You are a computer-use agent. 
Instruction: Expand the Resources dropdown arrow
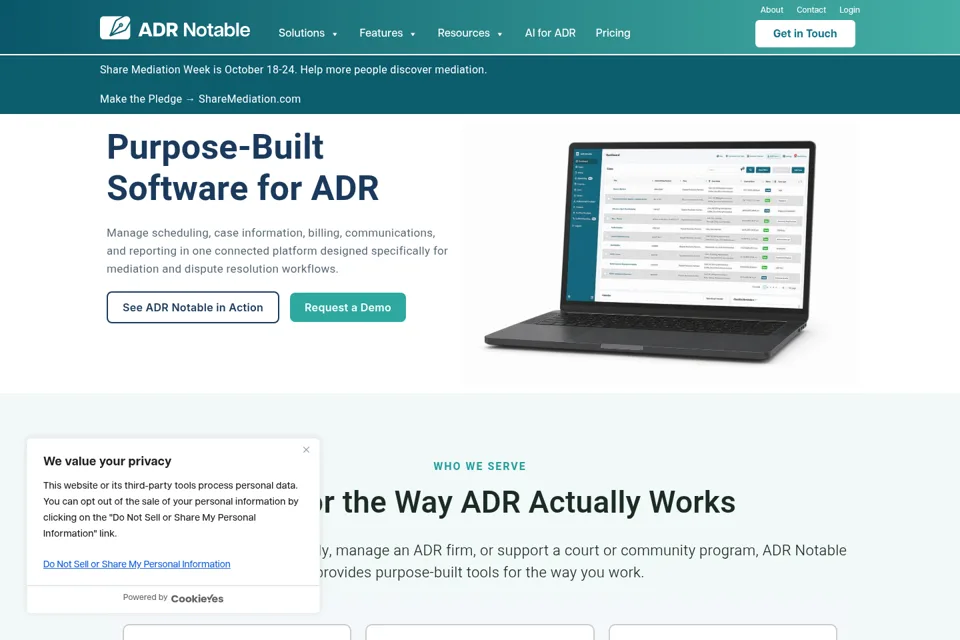pos(500,34)
